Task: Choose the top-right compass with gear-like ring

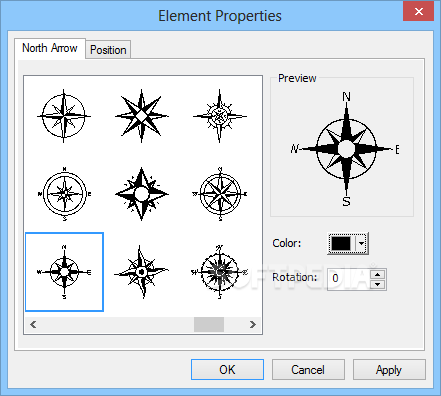Action: (x=220, y=116)
